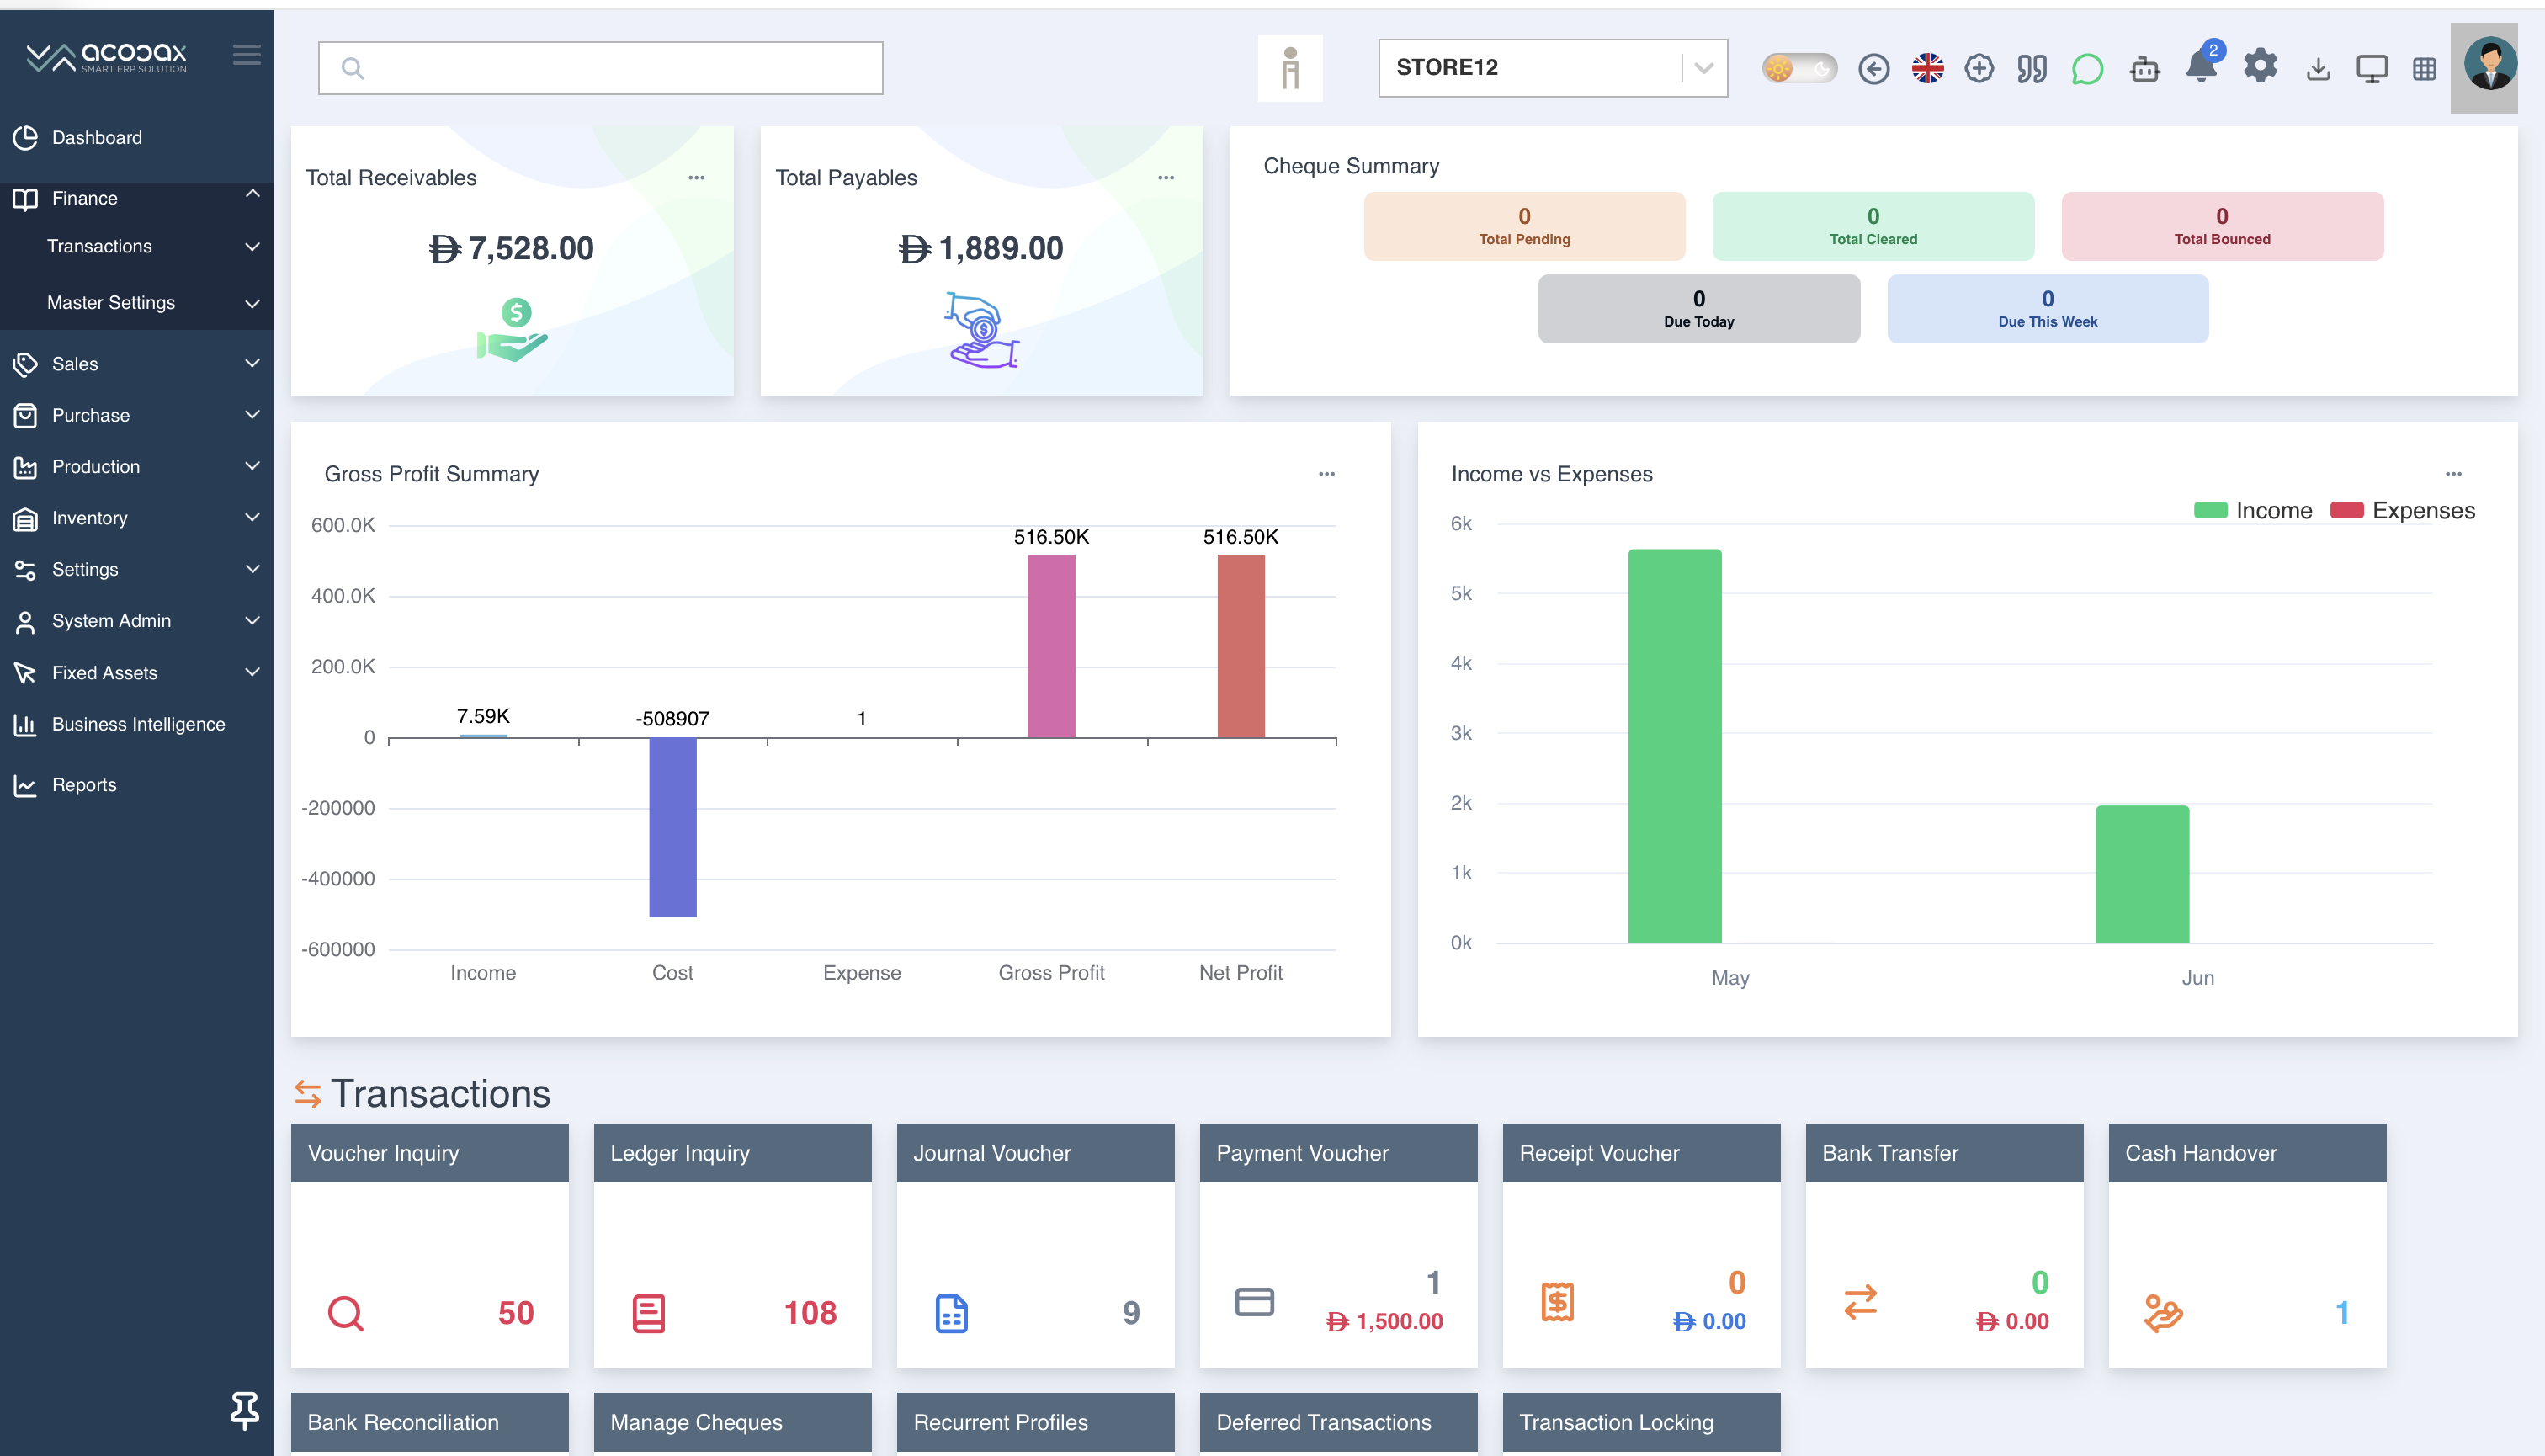Click the pin sidebar icon at bottom
The image size is (2545, 1456).
point(244,1410)
